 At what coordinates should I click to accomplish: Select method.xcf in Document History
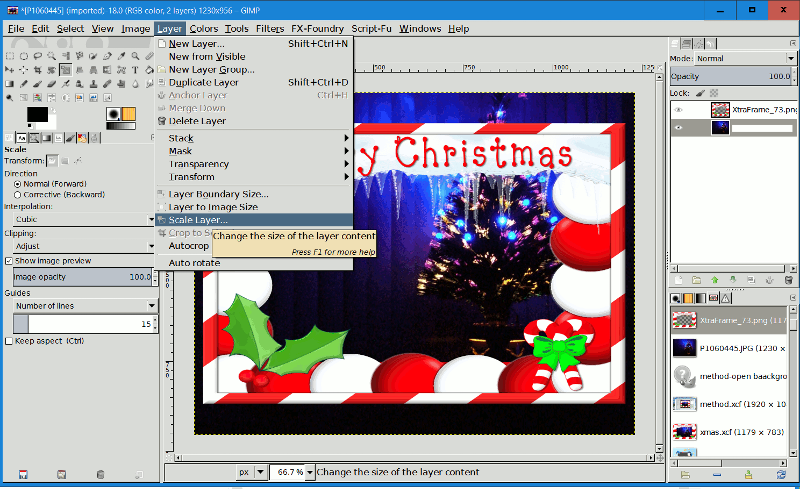tap(730, 404)
